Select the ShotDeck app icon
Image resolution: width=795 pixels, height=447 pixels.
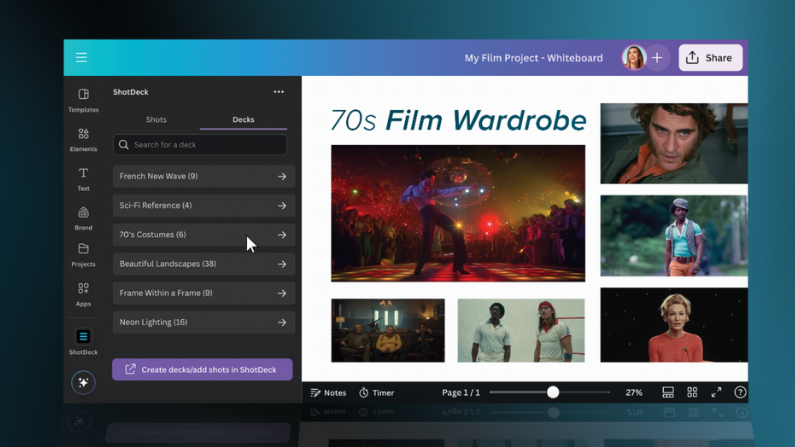click(84, 341)
